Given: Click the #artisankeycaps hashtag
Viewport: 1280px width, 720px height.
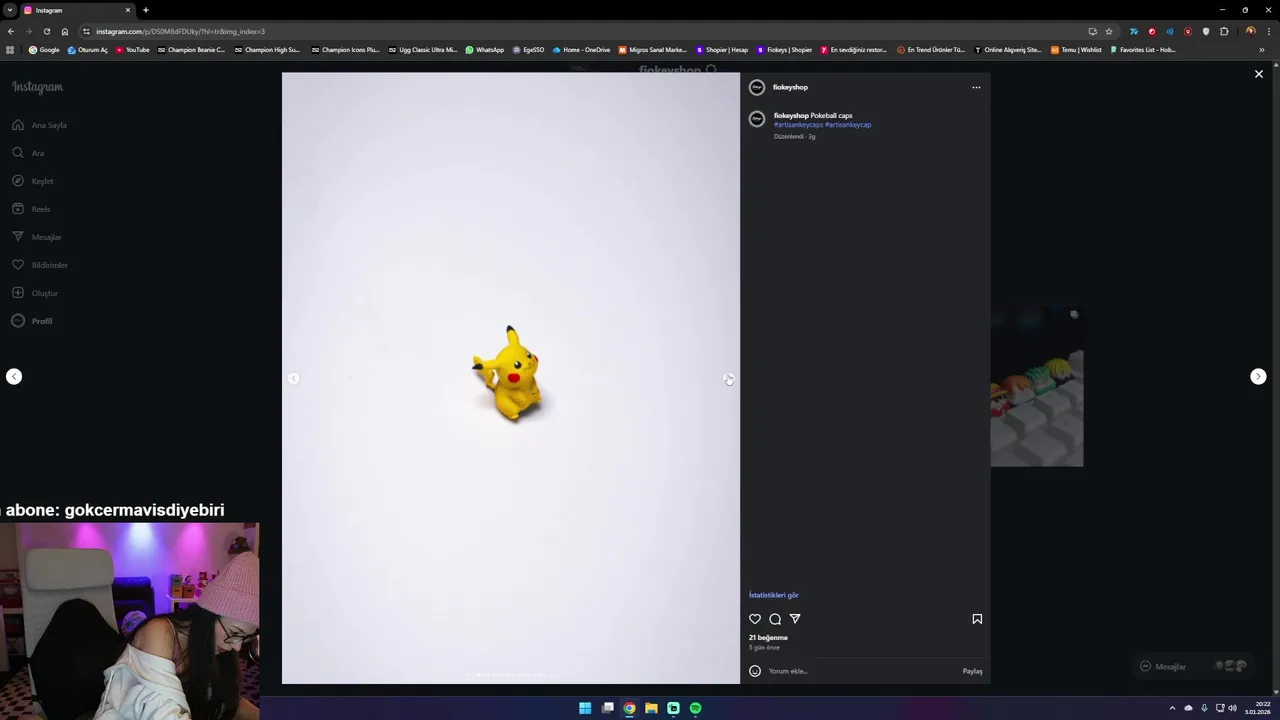Looking at the screenshot, I should (x=798, y=125).
